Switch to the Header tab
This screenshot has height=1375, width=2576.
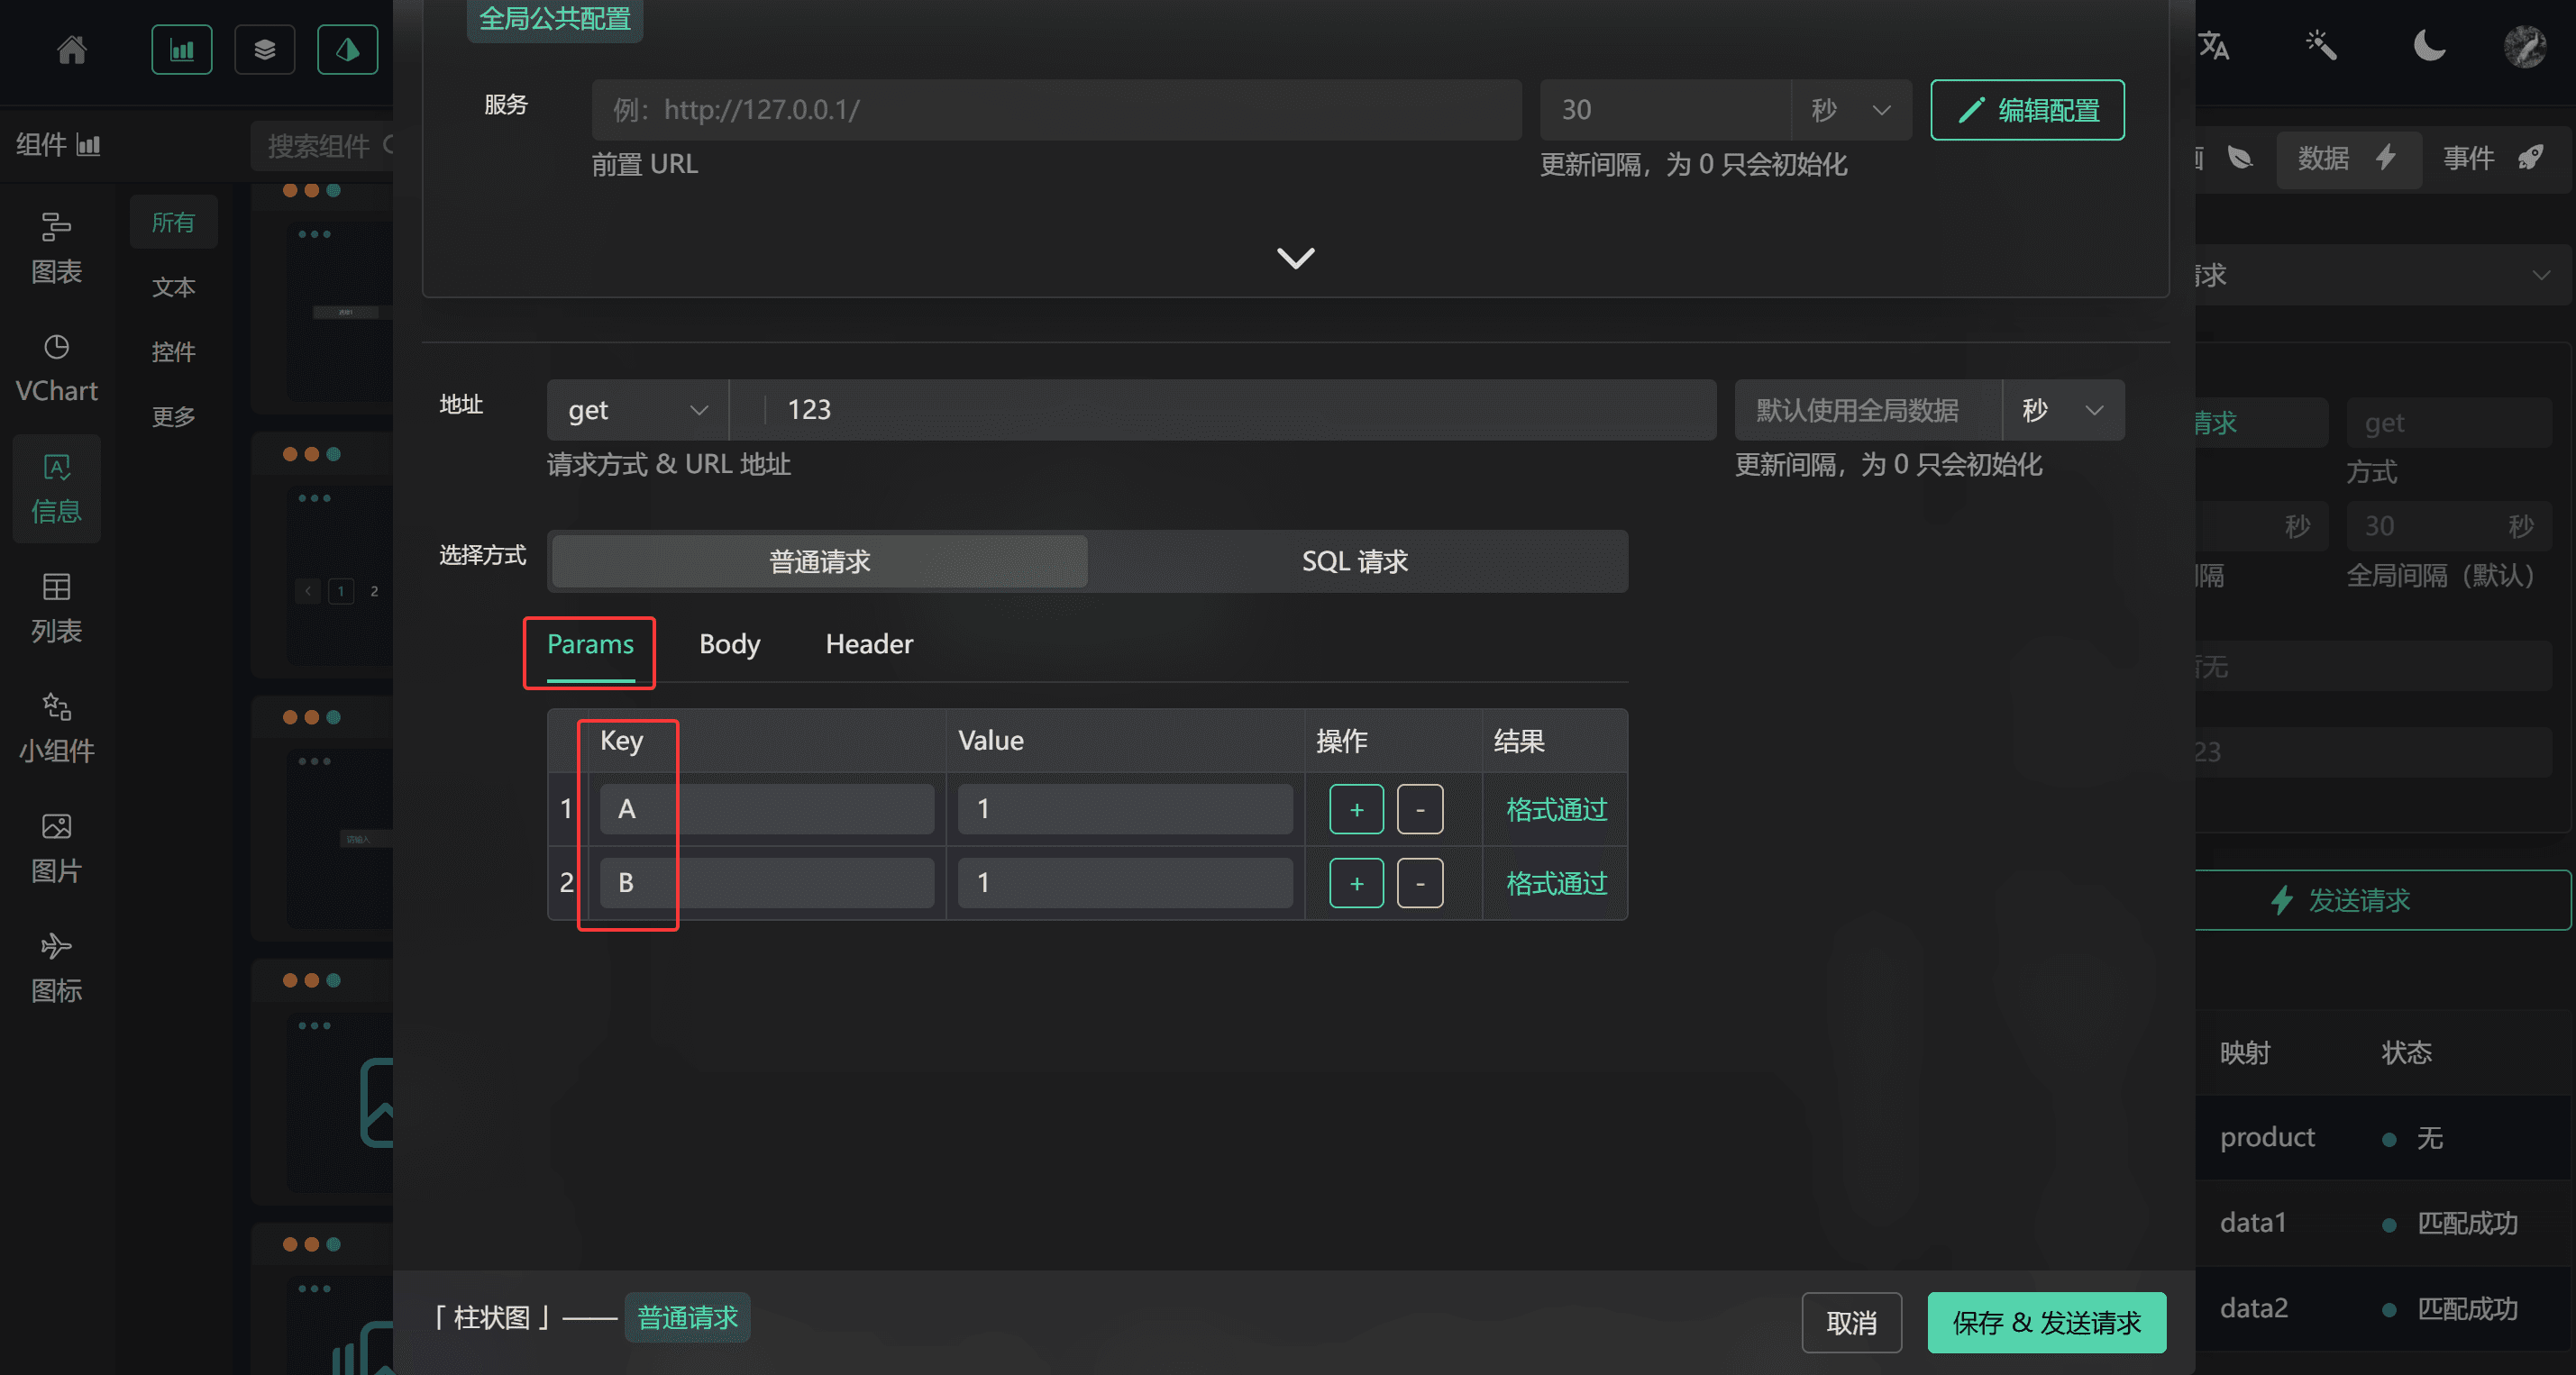[x=869, y=644]
